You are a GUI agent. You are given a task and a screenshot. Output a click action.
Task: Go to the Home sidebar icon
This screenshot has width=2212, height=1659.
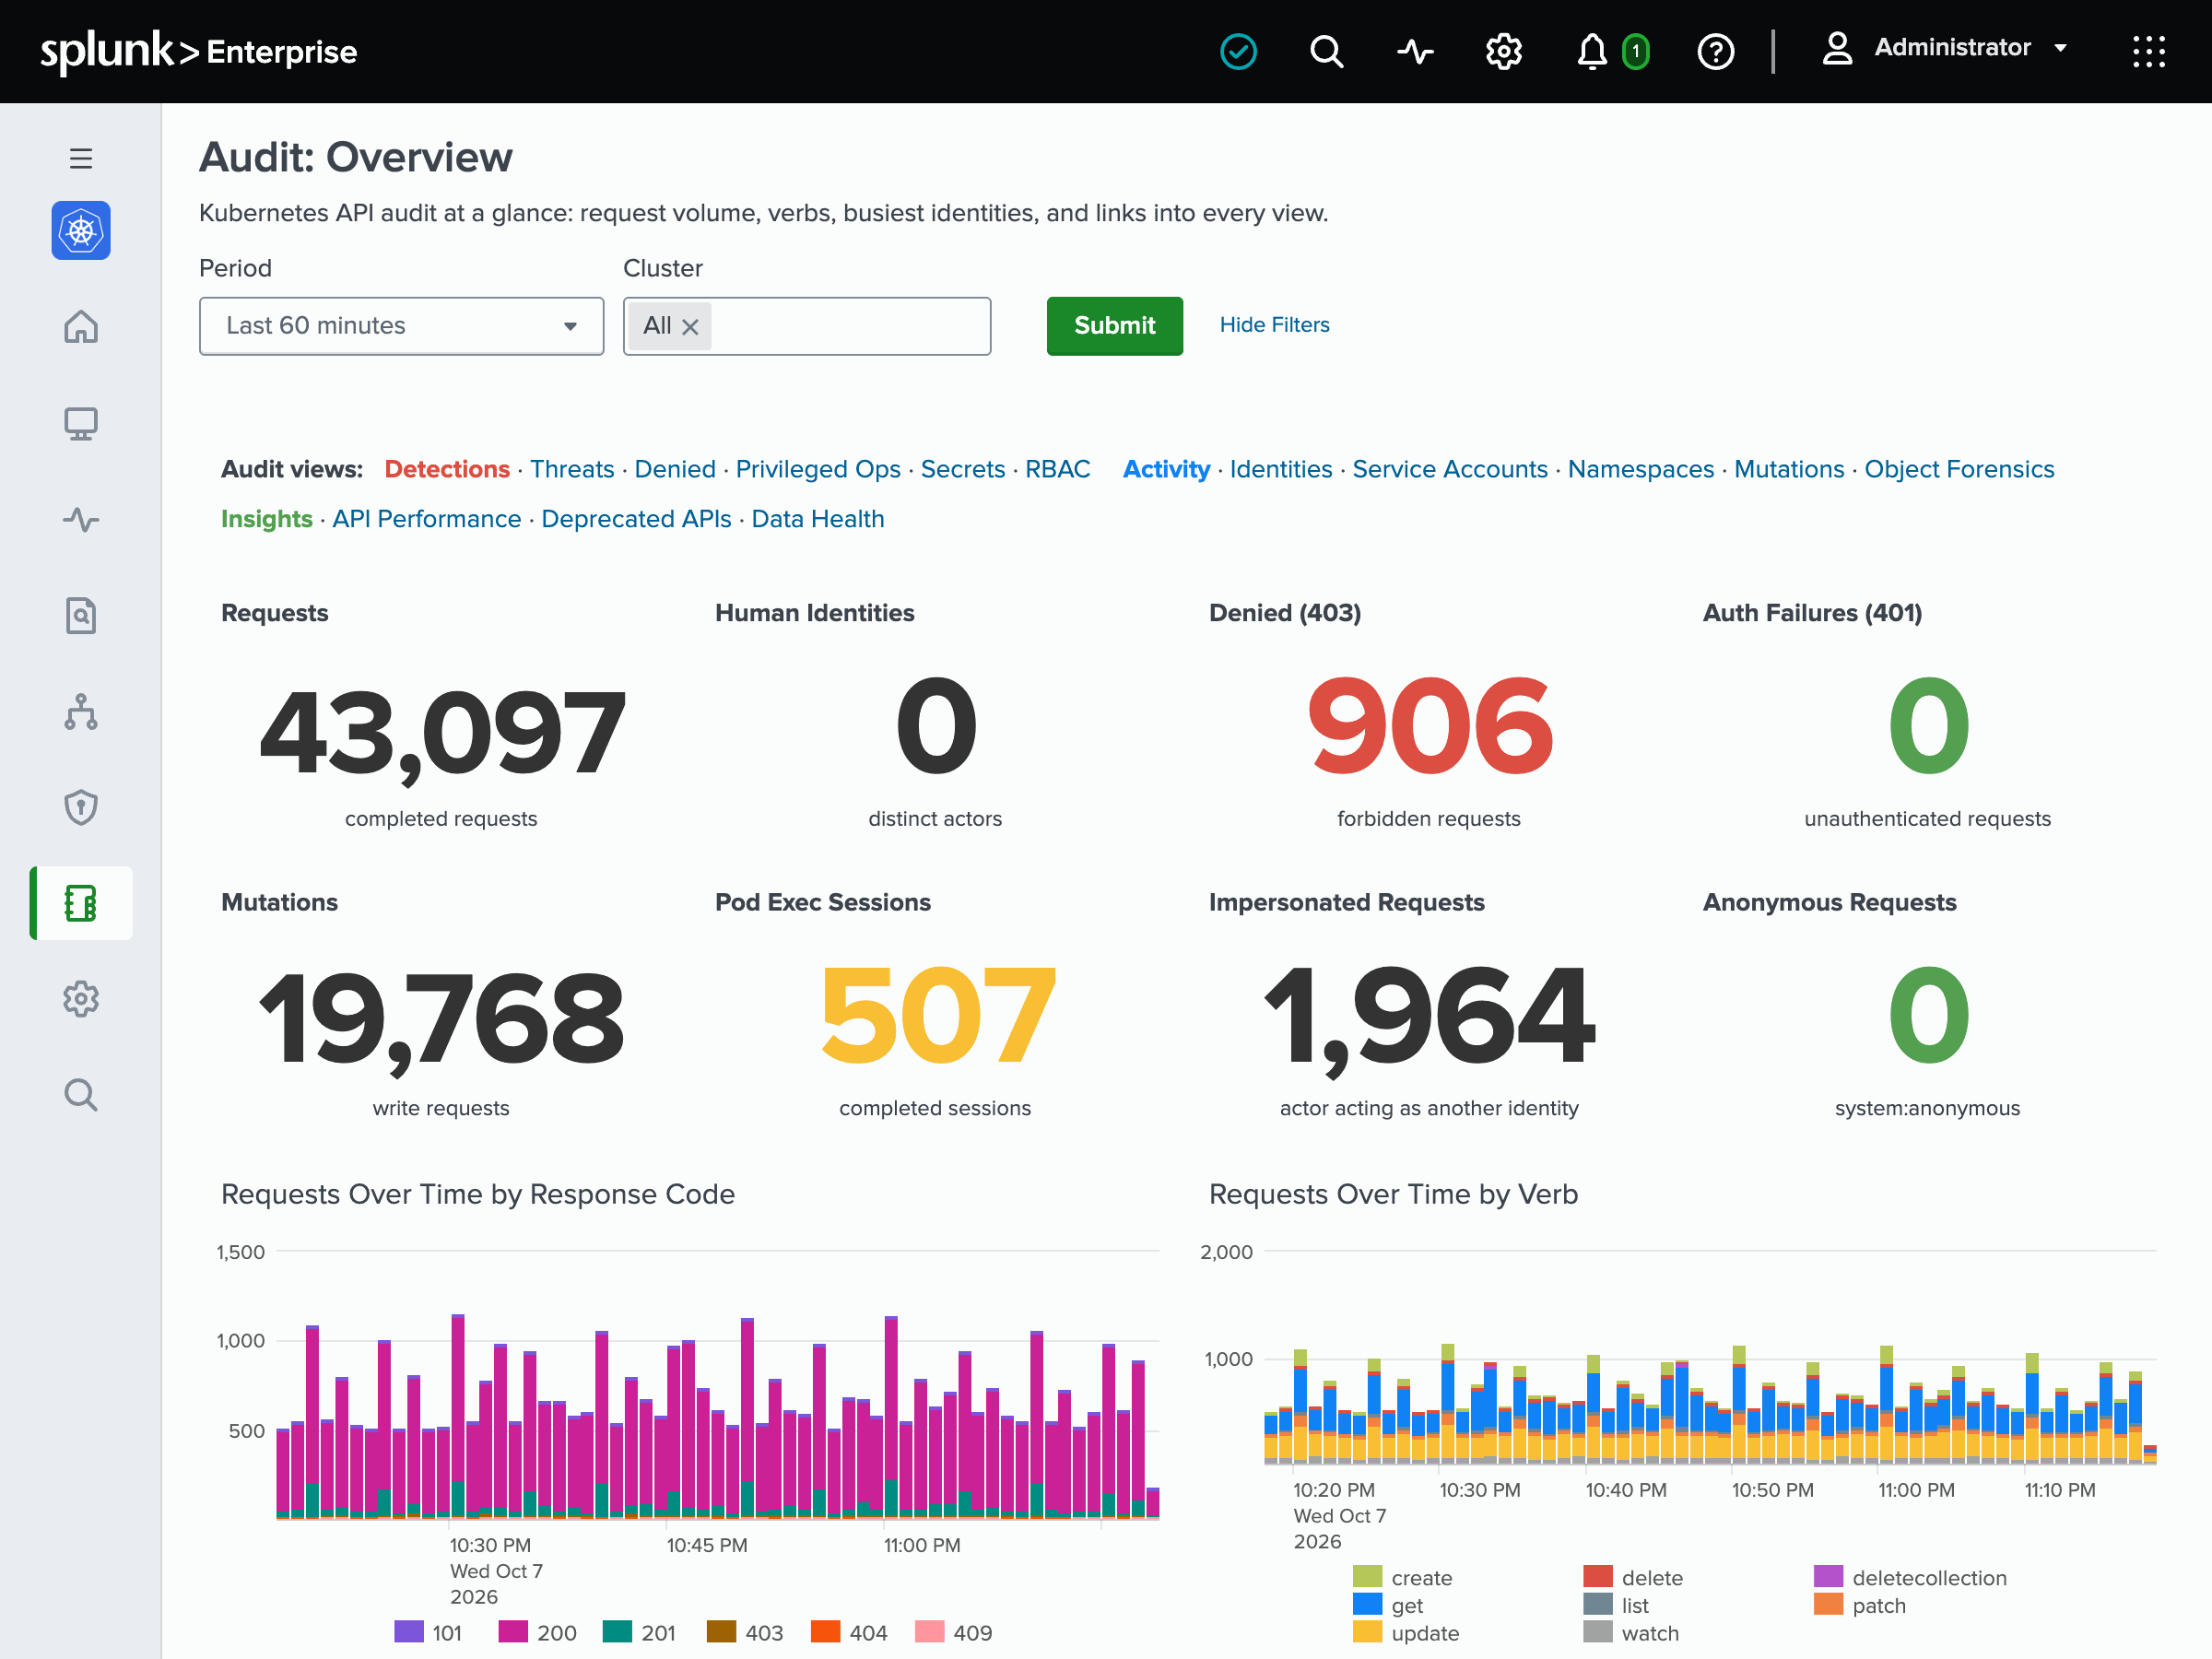(81, 327)
